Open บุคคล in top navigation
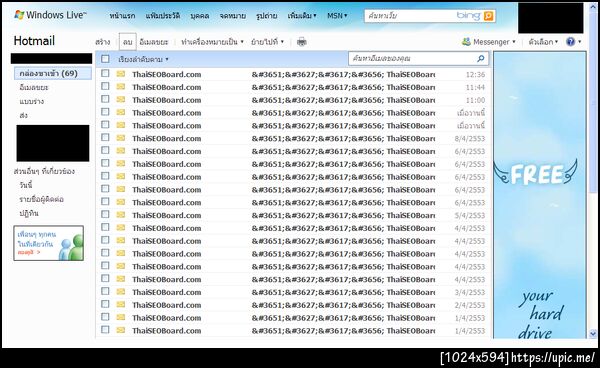Image resolution: width=600 pixels, height=368 pixels. coord(200,16)
